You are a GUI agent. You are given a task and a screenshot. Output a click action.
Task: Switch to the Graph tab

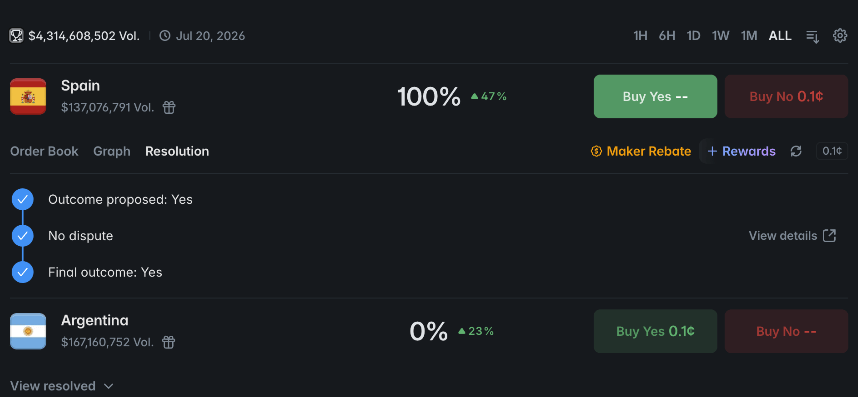(x=112, y=151)
